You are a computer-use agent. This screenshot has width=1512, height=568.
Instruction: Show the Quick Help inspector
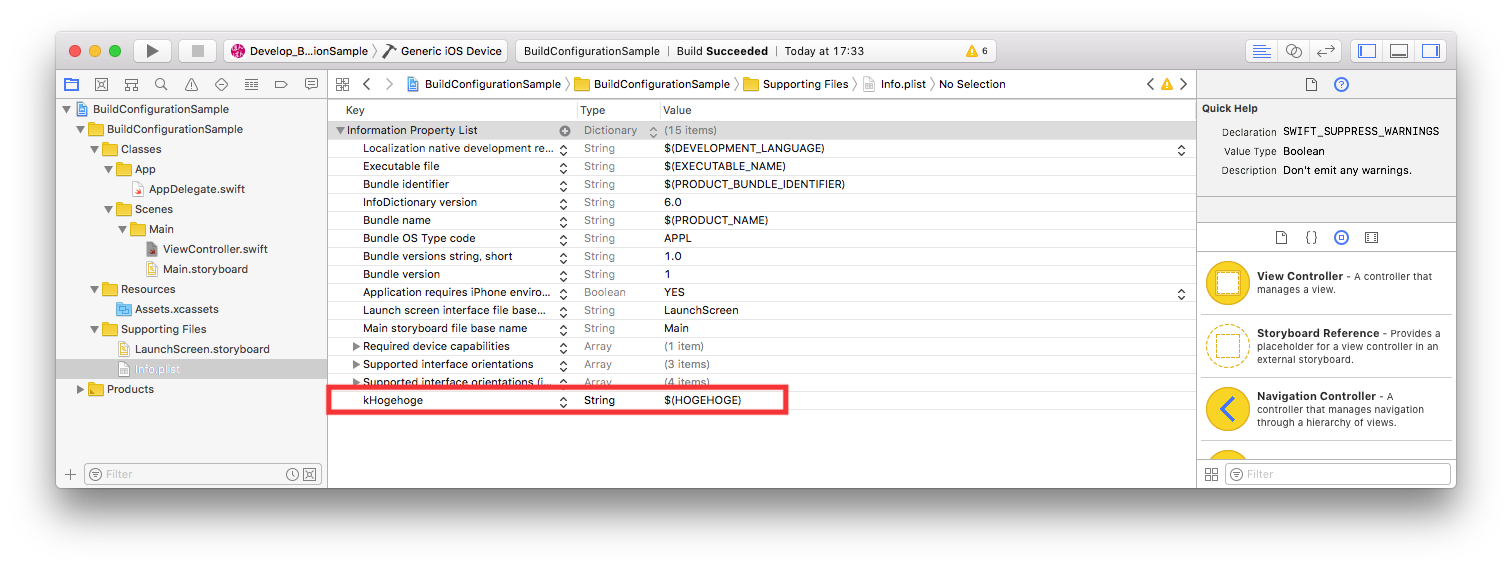1342,84
